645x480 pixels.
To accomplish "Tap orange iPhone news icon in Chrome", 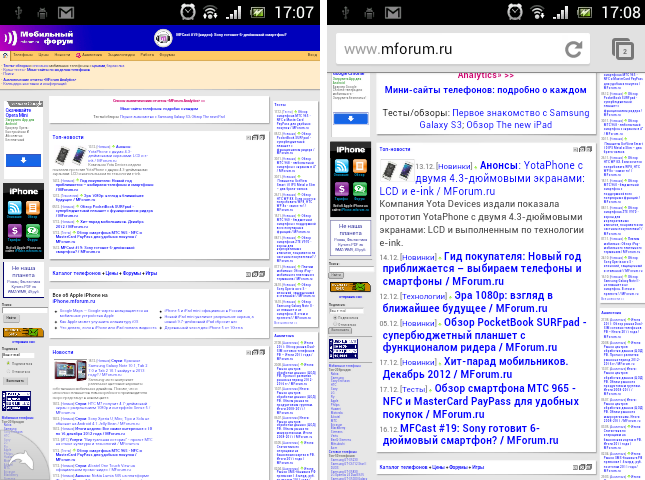I will point(360,166).
